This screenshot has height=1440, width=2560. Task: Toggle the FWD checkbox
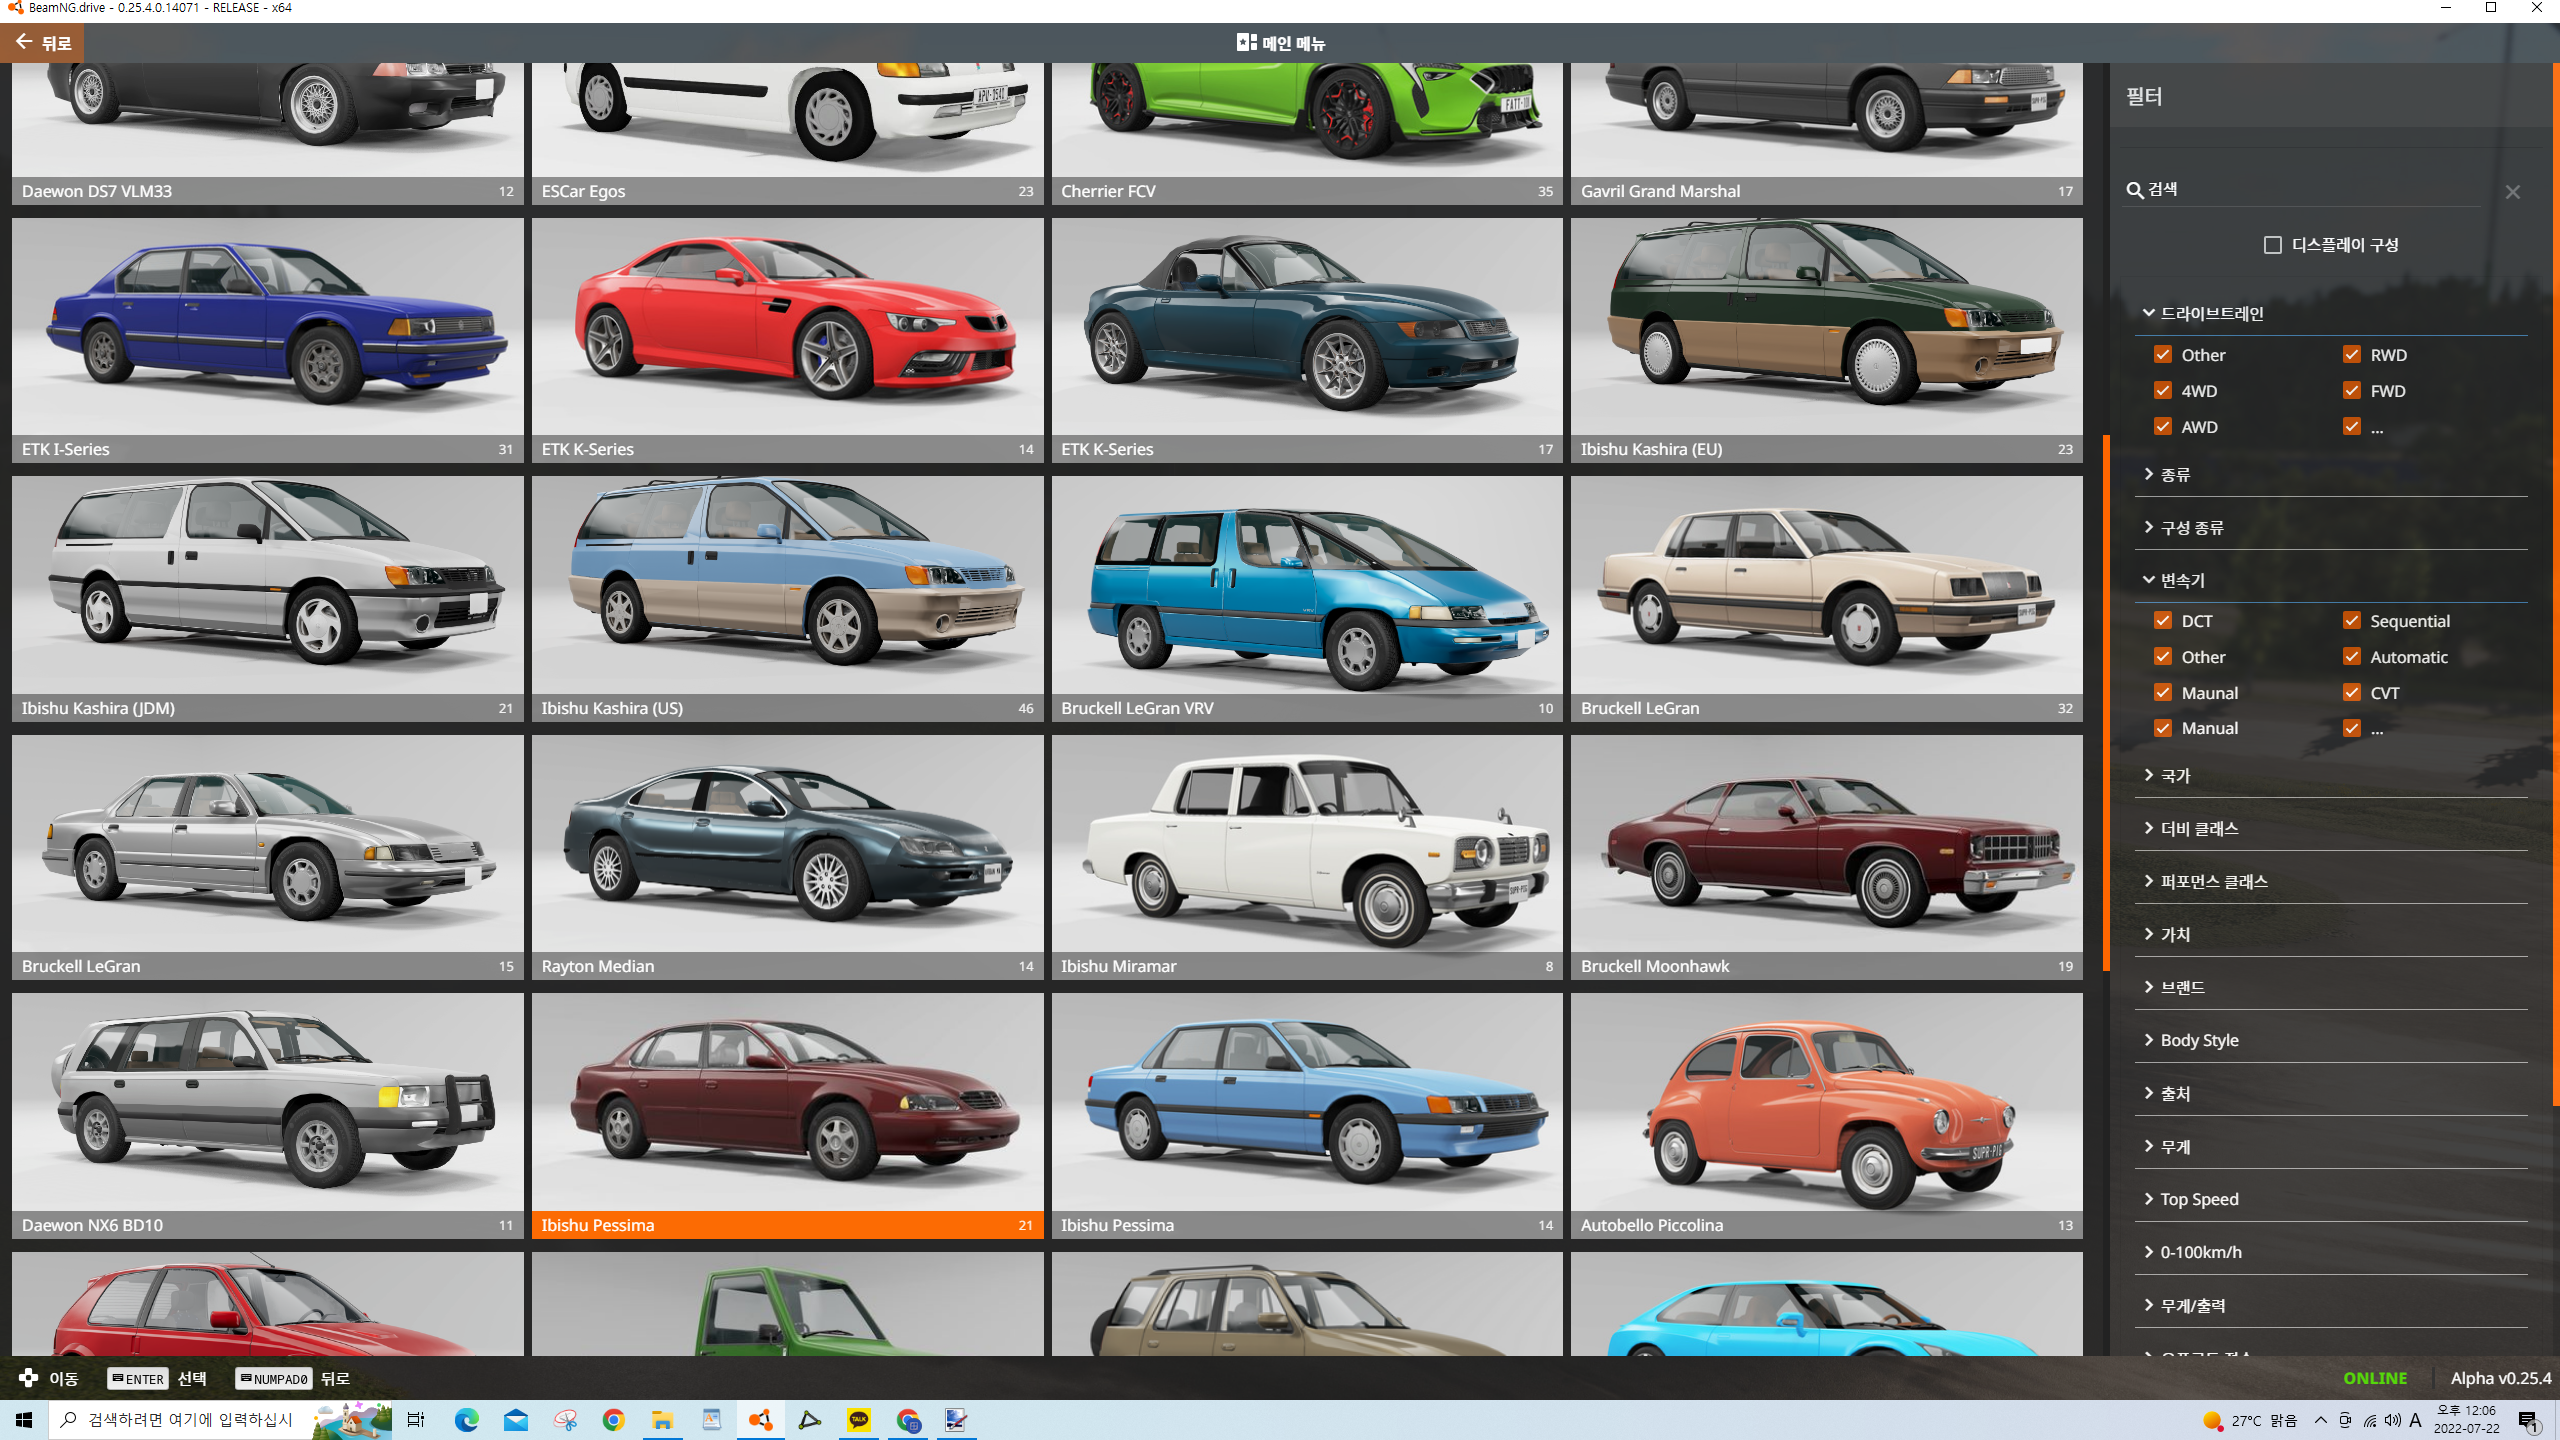coord(2352,391)
